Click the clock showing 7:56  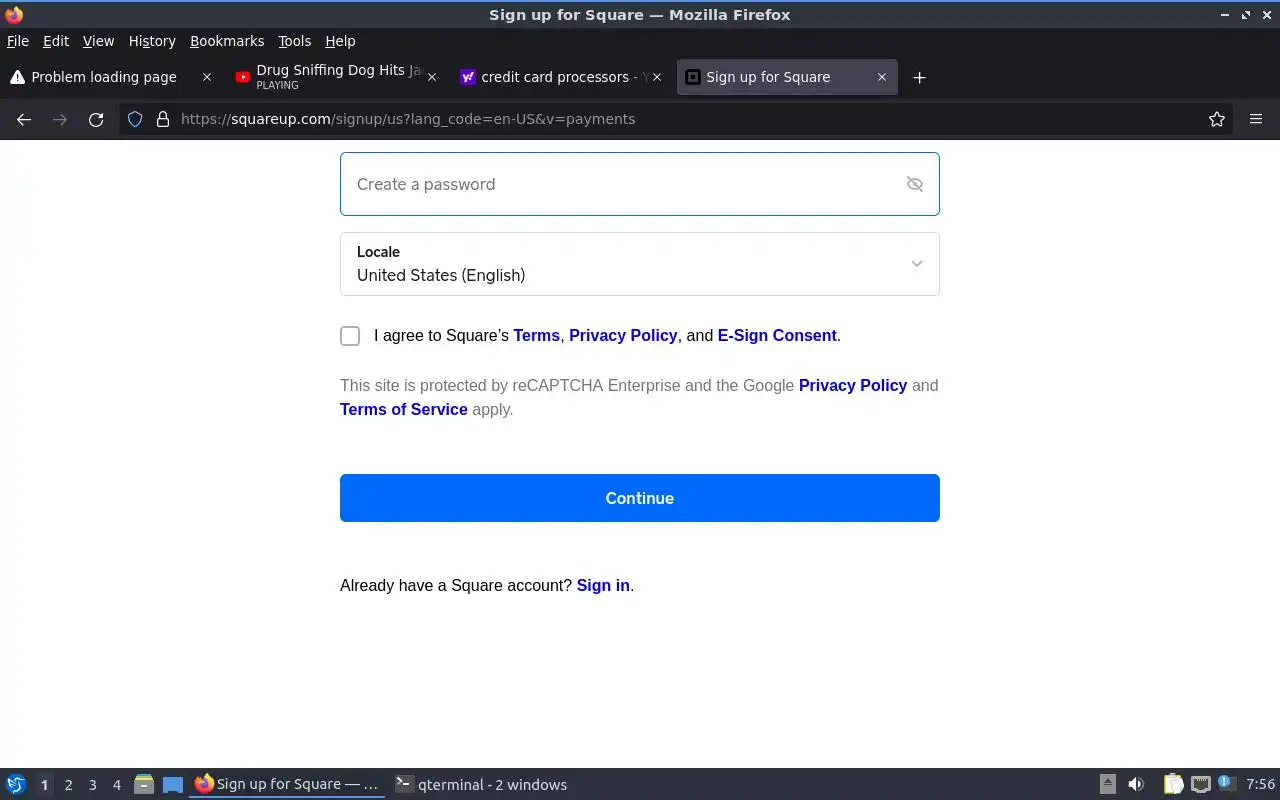(x=1261, y=785)
